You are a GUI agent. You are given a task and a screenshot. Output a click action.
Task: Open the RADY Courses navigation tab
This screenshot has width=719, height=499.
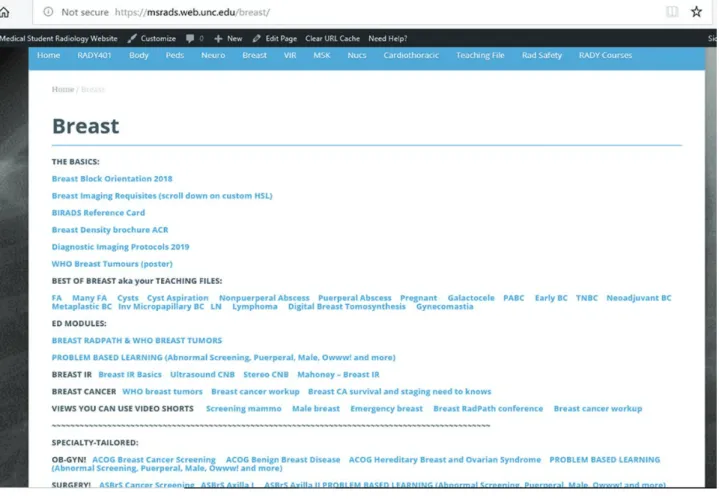pyautogui.click(x=605, y=55)
